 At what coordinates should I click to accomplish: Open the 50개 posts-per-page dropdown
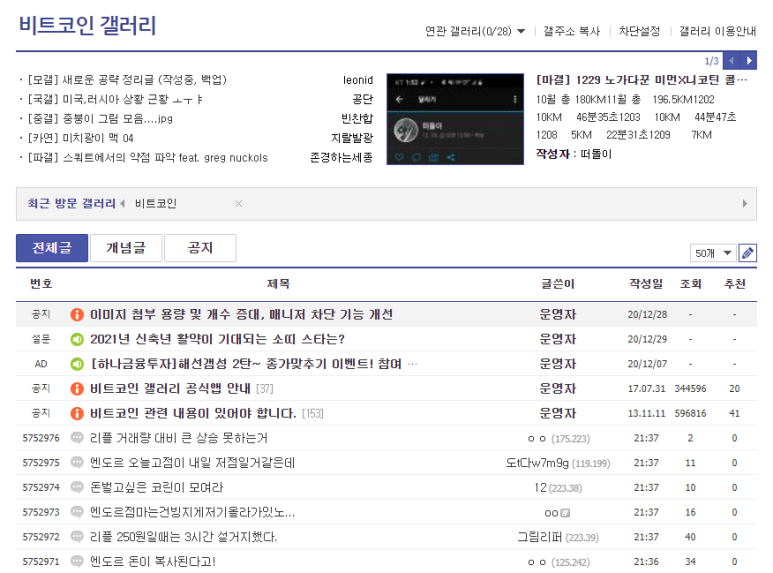[713, 253]
